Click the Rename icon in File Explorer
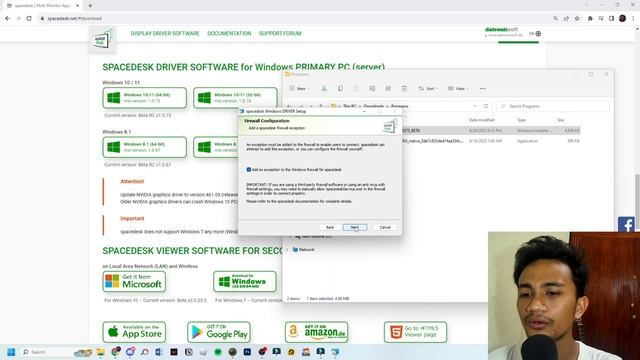The image size is (640, 360). [x=372, y=89]
